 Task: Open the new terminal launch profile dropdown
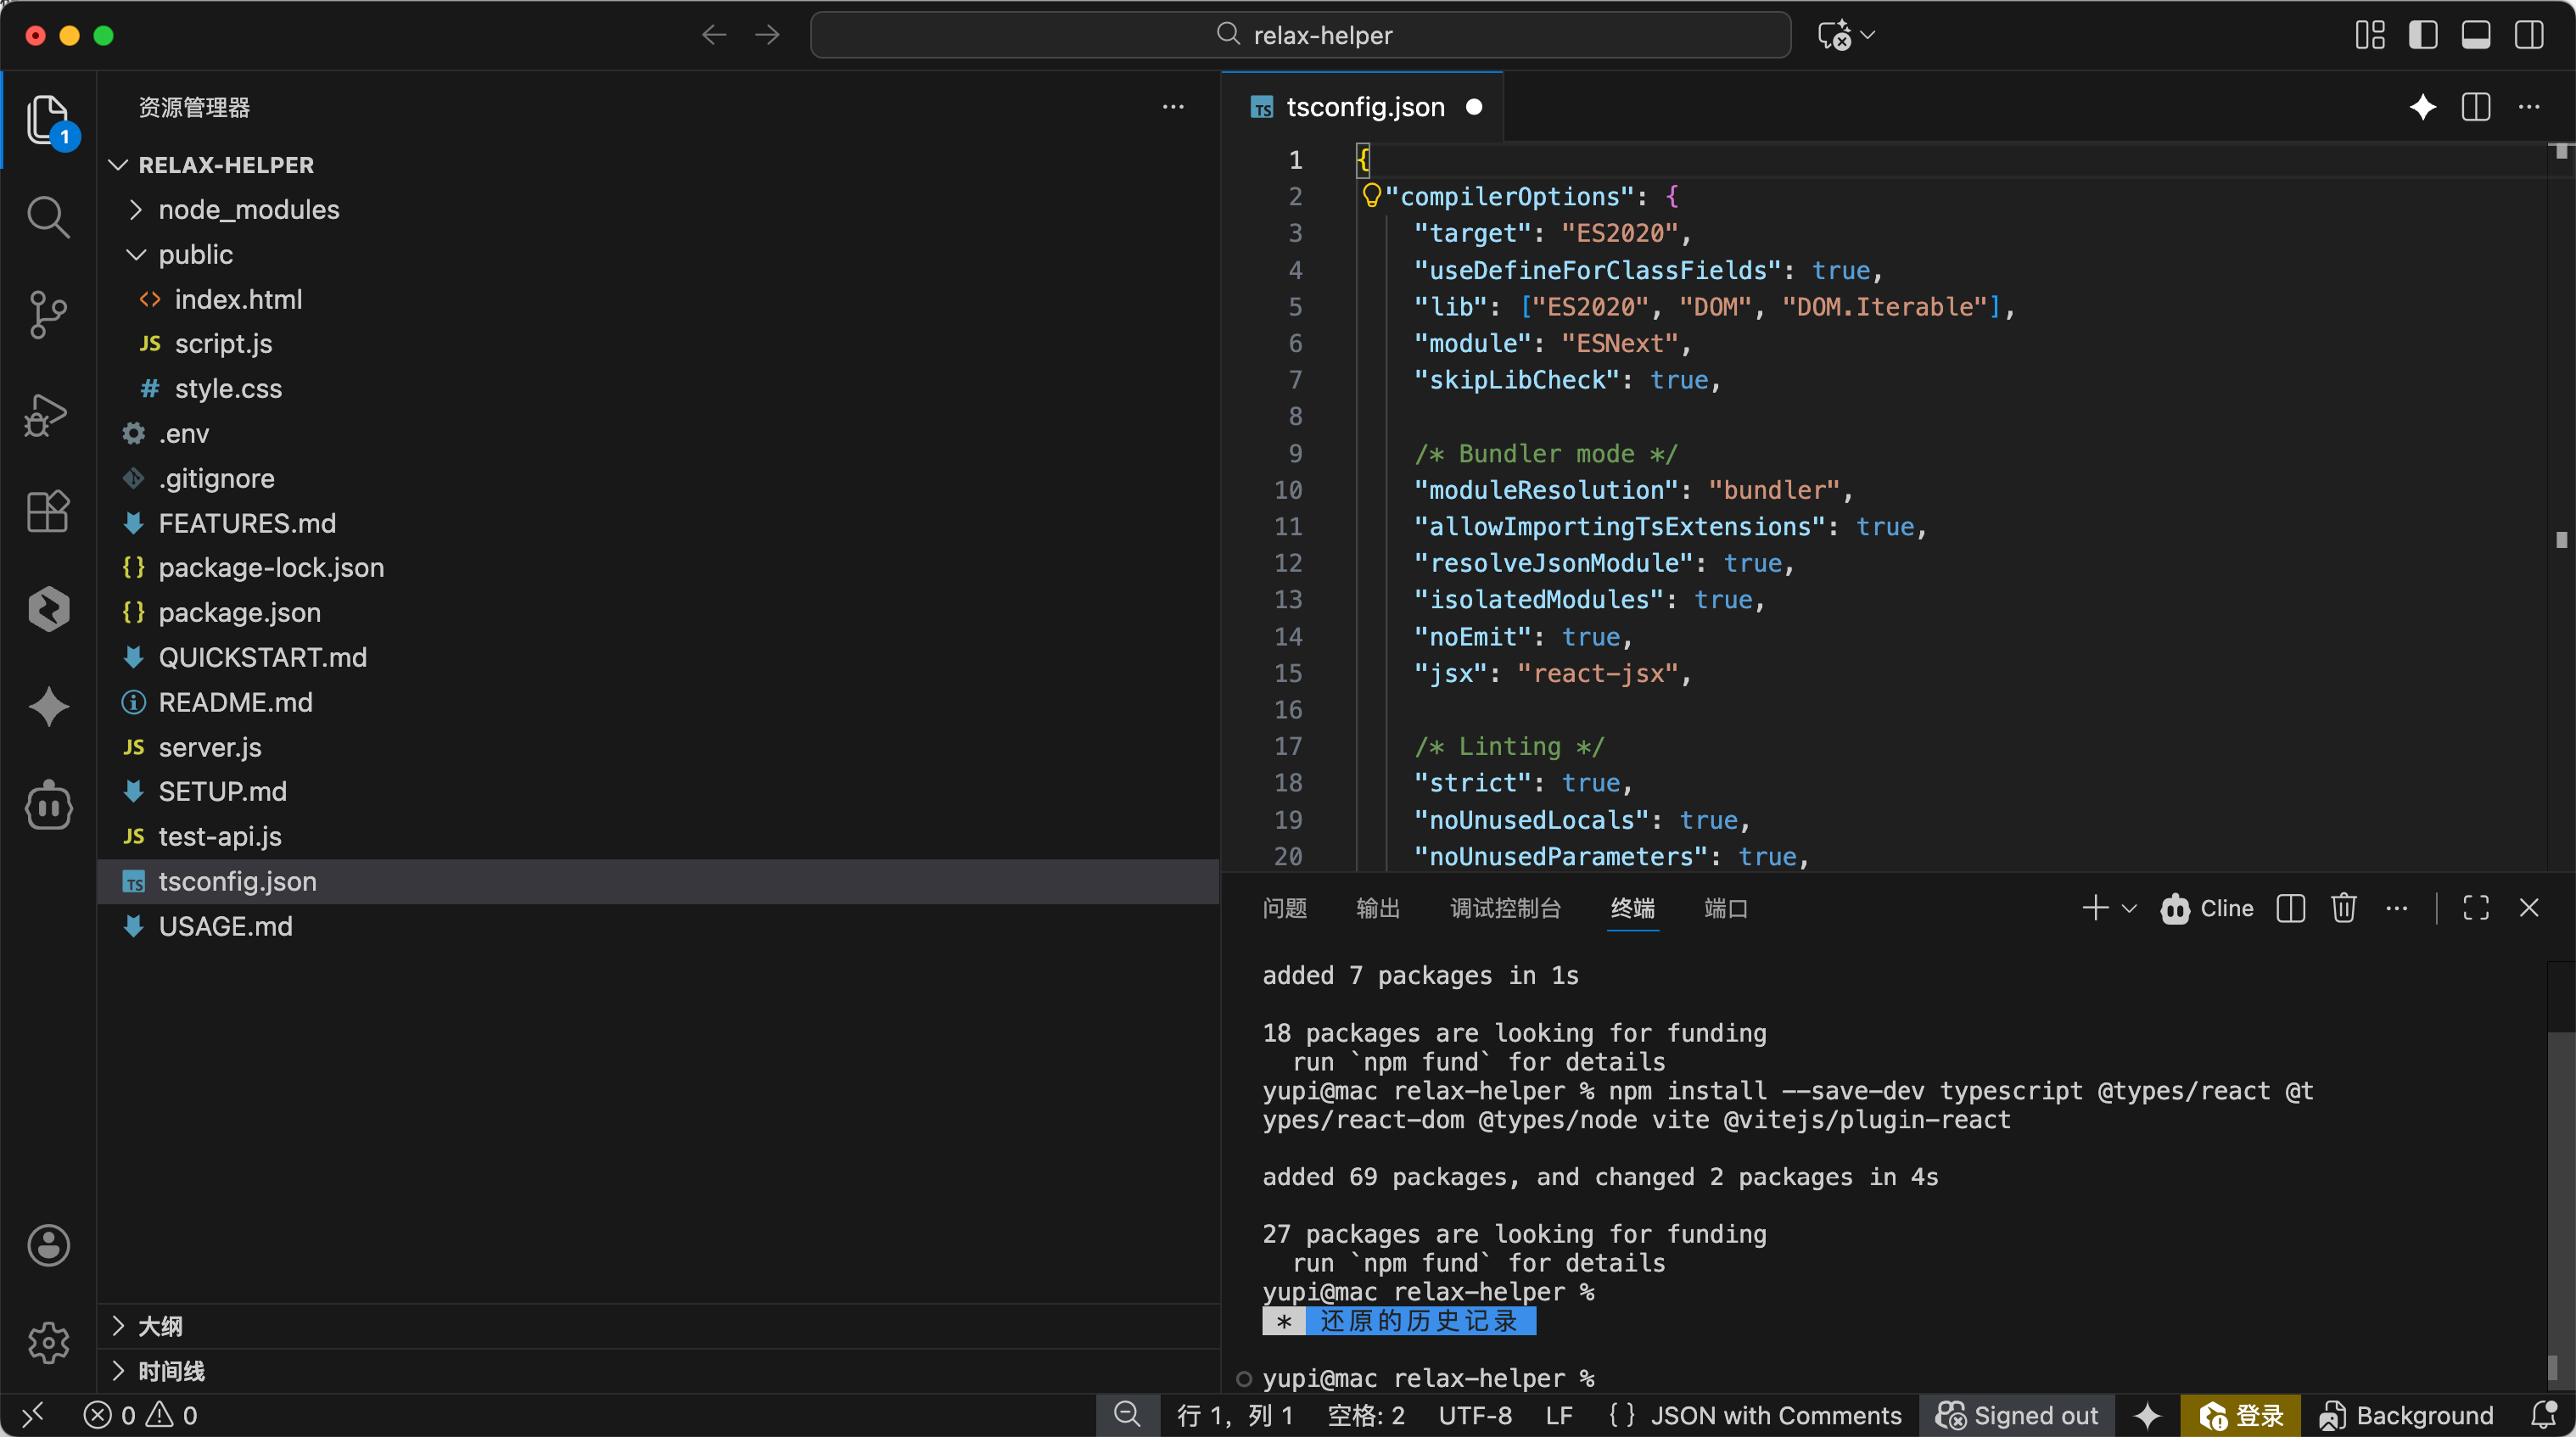[x=2129, y=908]
